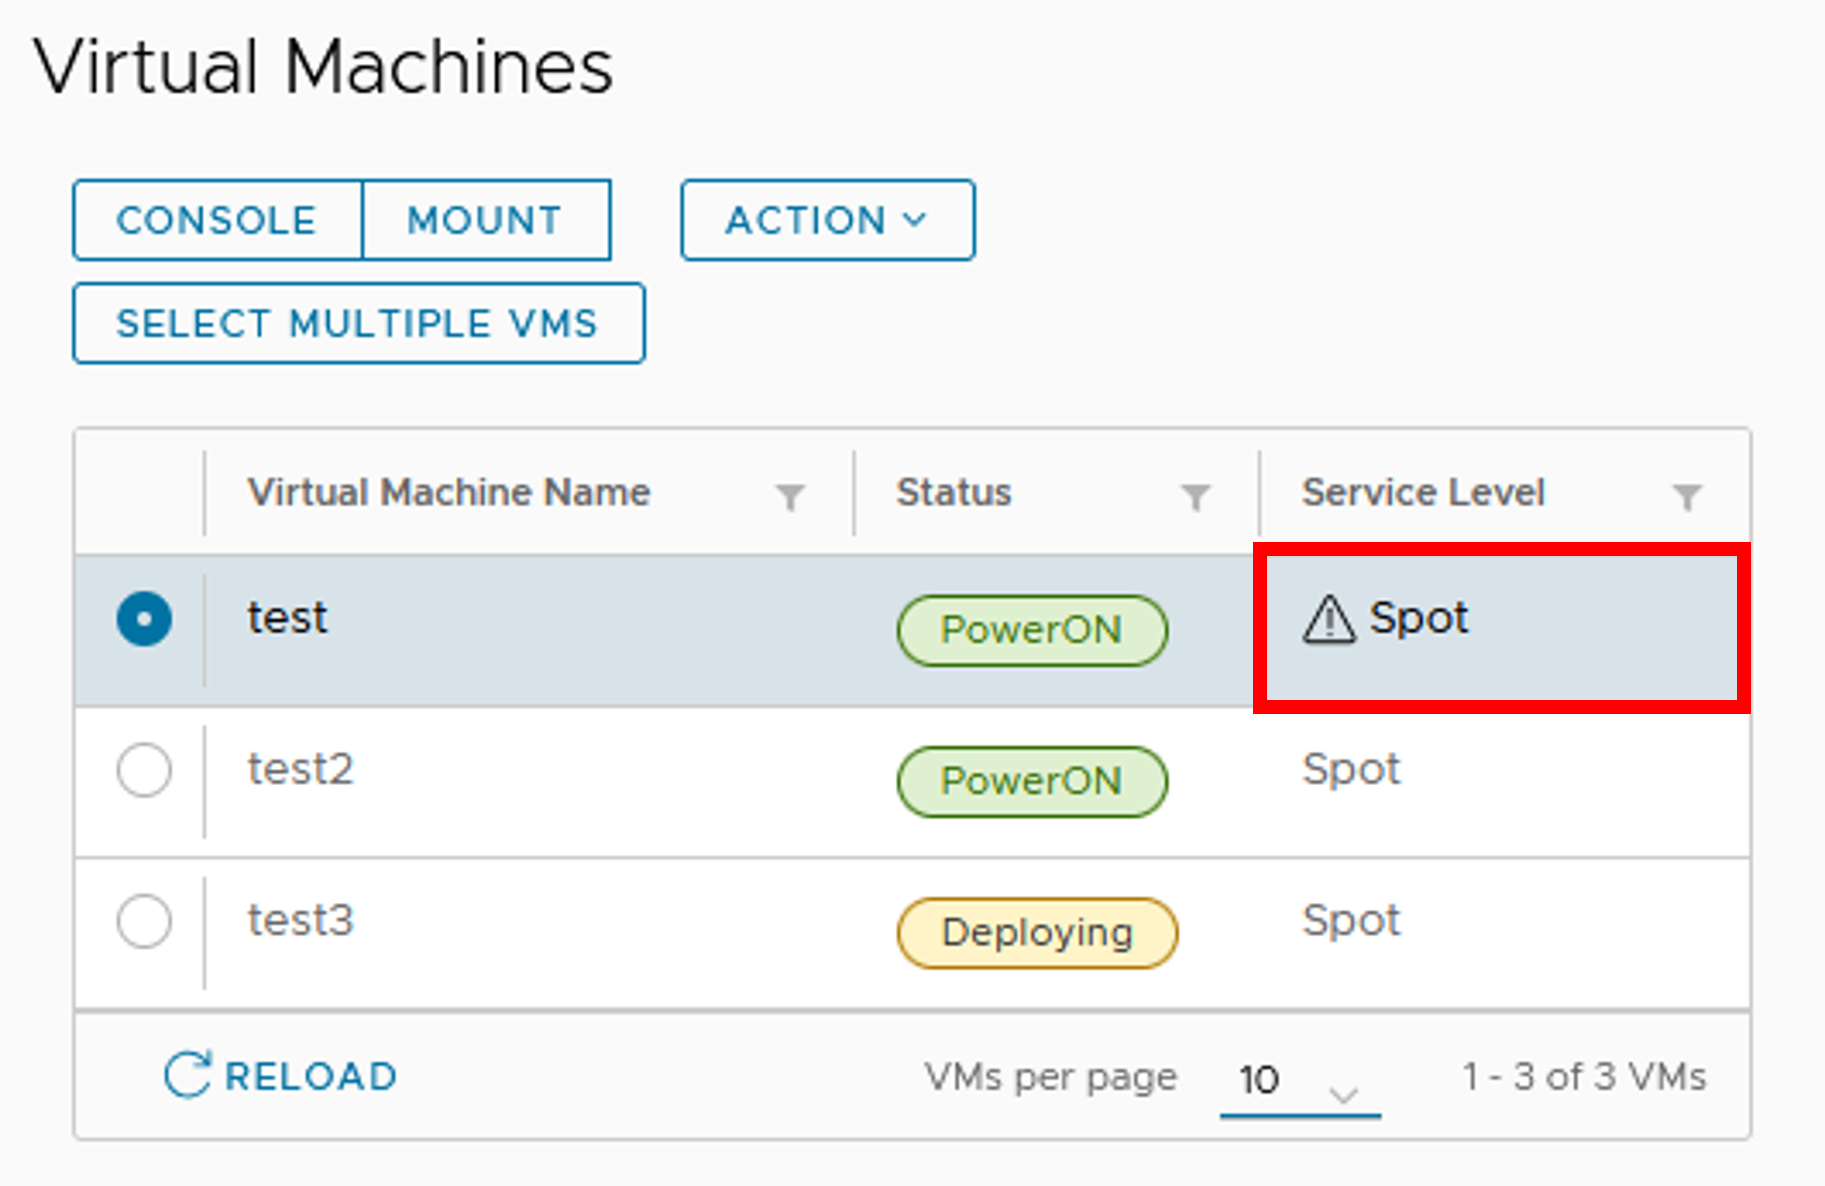Select the test2 radio button
Viewport: 1825px width, 1186px height.
(144, 770)
